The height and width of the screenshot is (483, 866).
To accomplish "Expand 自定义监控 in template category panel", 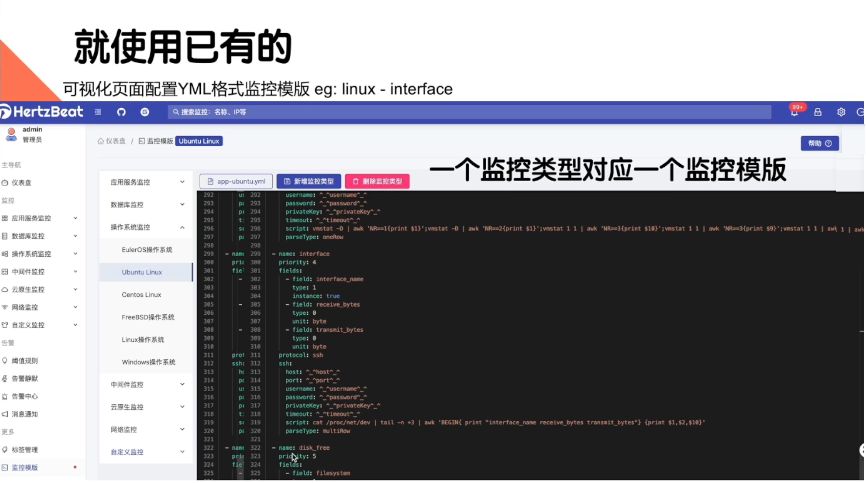I will point(146,452).
